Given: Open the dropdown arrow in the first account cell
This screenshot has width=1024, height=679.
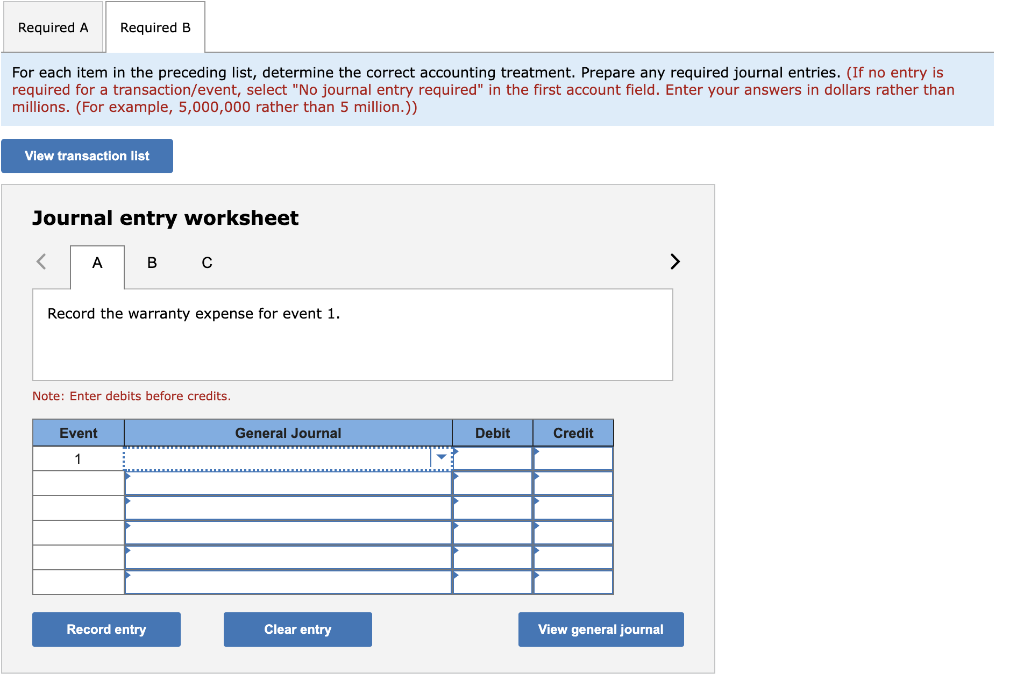Looking at the screenshot, I should (x=441, y=457).
